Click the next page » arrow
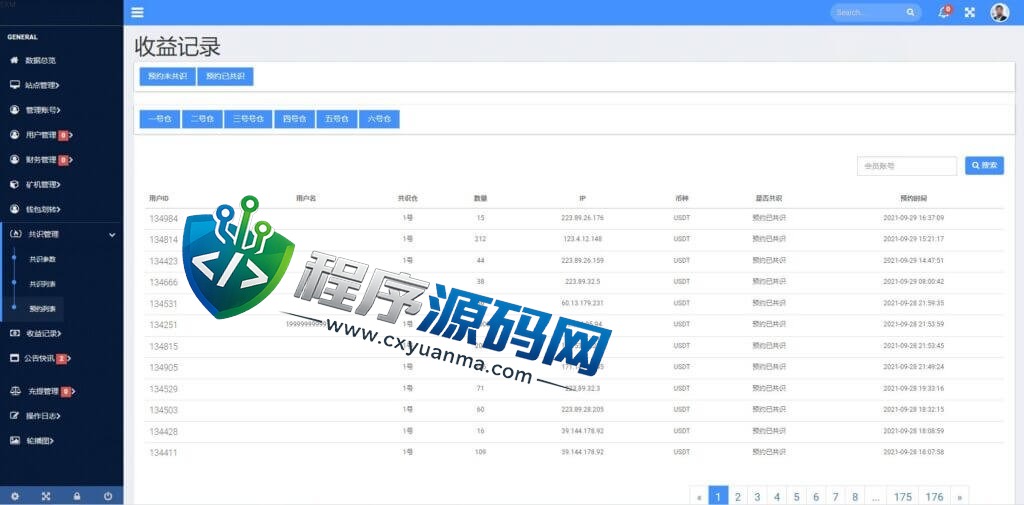Image resolution: width=1024 pixels, height=505 pixels. [959, 497]
